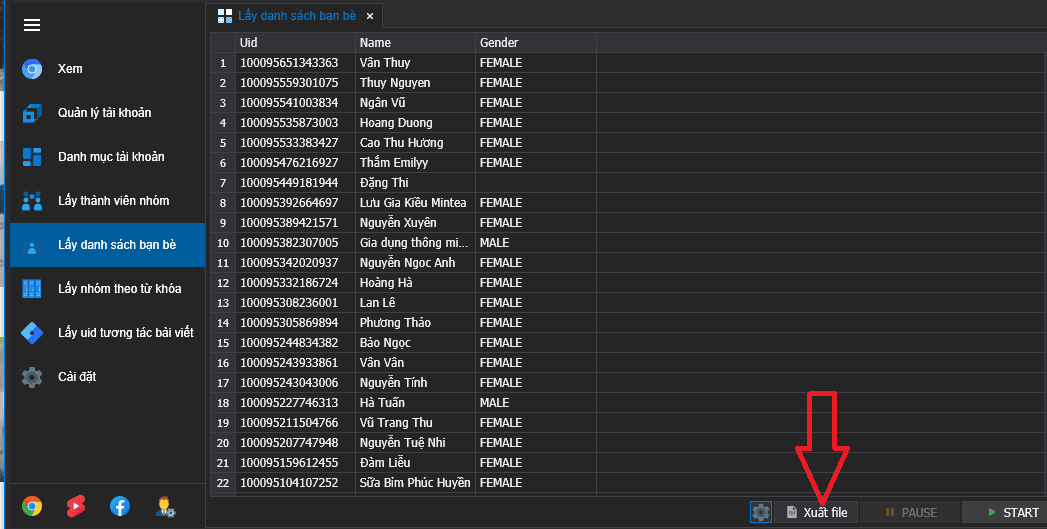The image size is (1047, 529).
Task: Click MALE in the Hà Tuấn row
Action: 495,403
